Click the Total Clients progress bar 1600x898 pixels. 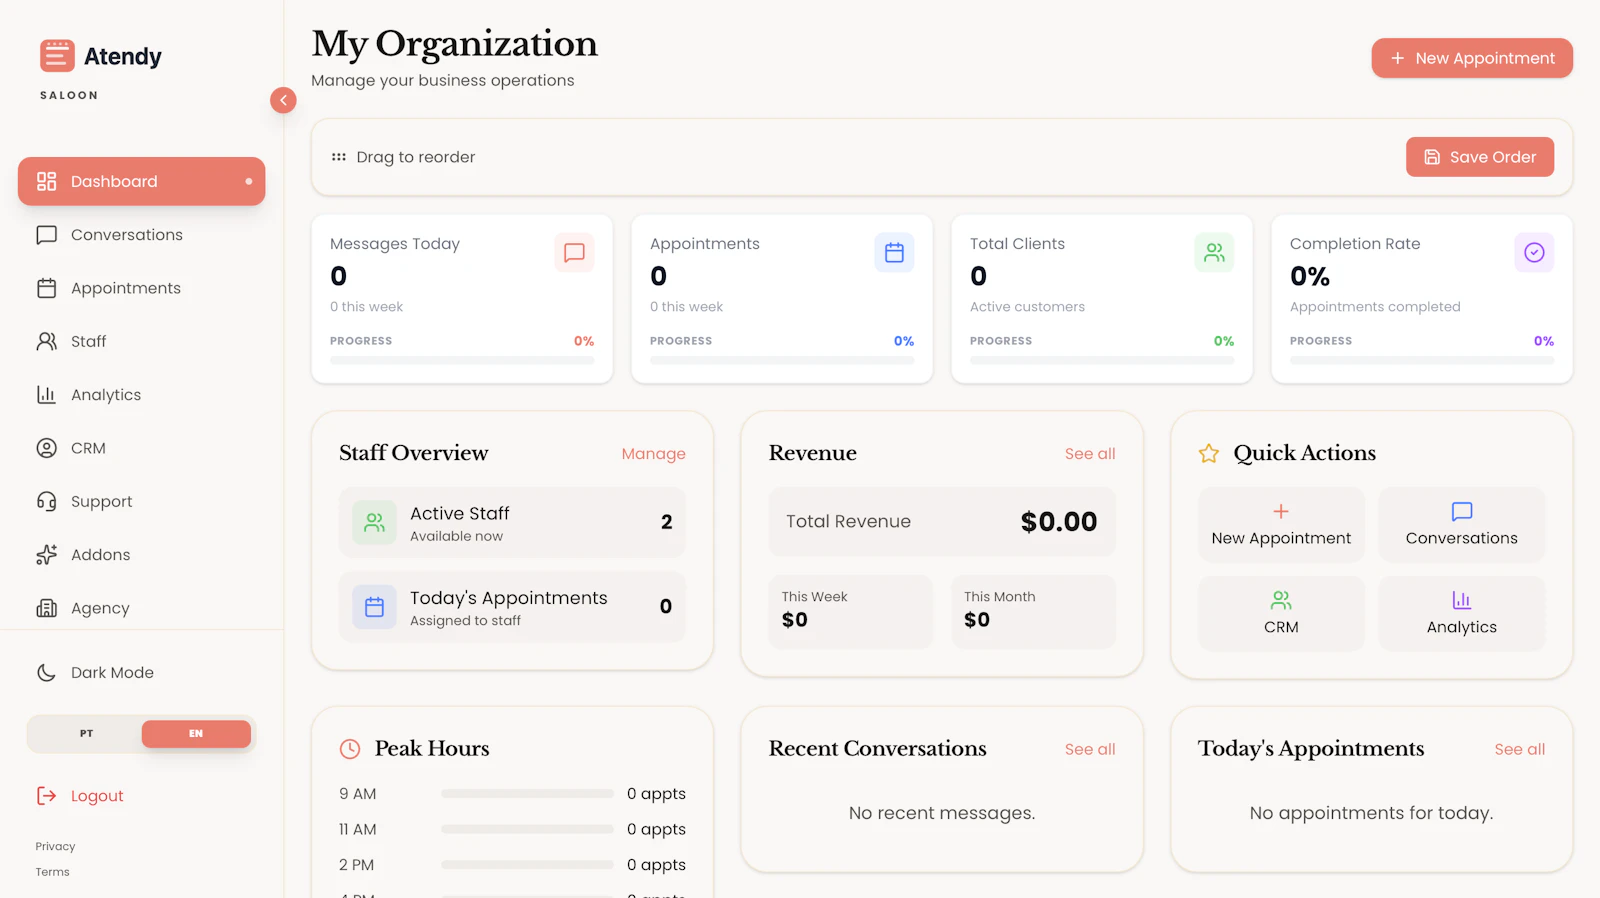[x=1102, y=360]
